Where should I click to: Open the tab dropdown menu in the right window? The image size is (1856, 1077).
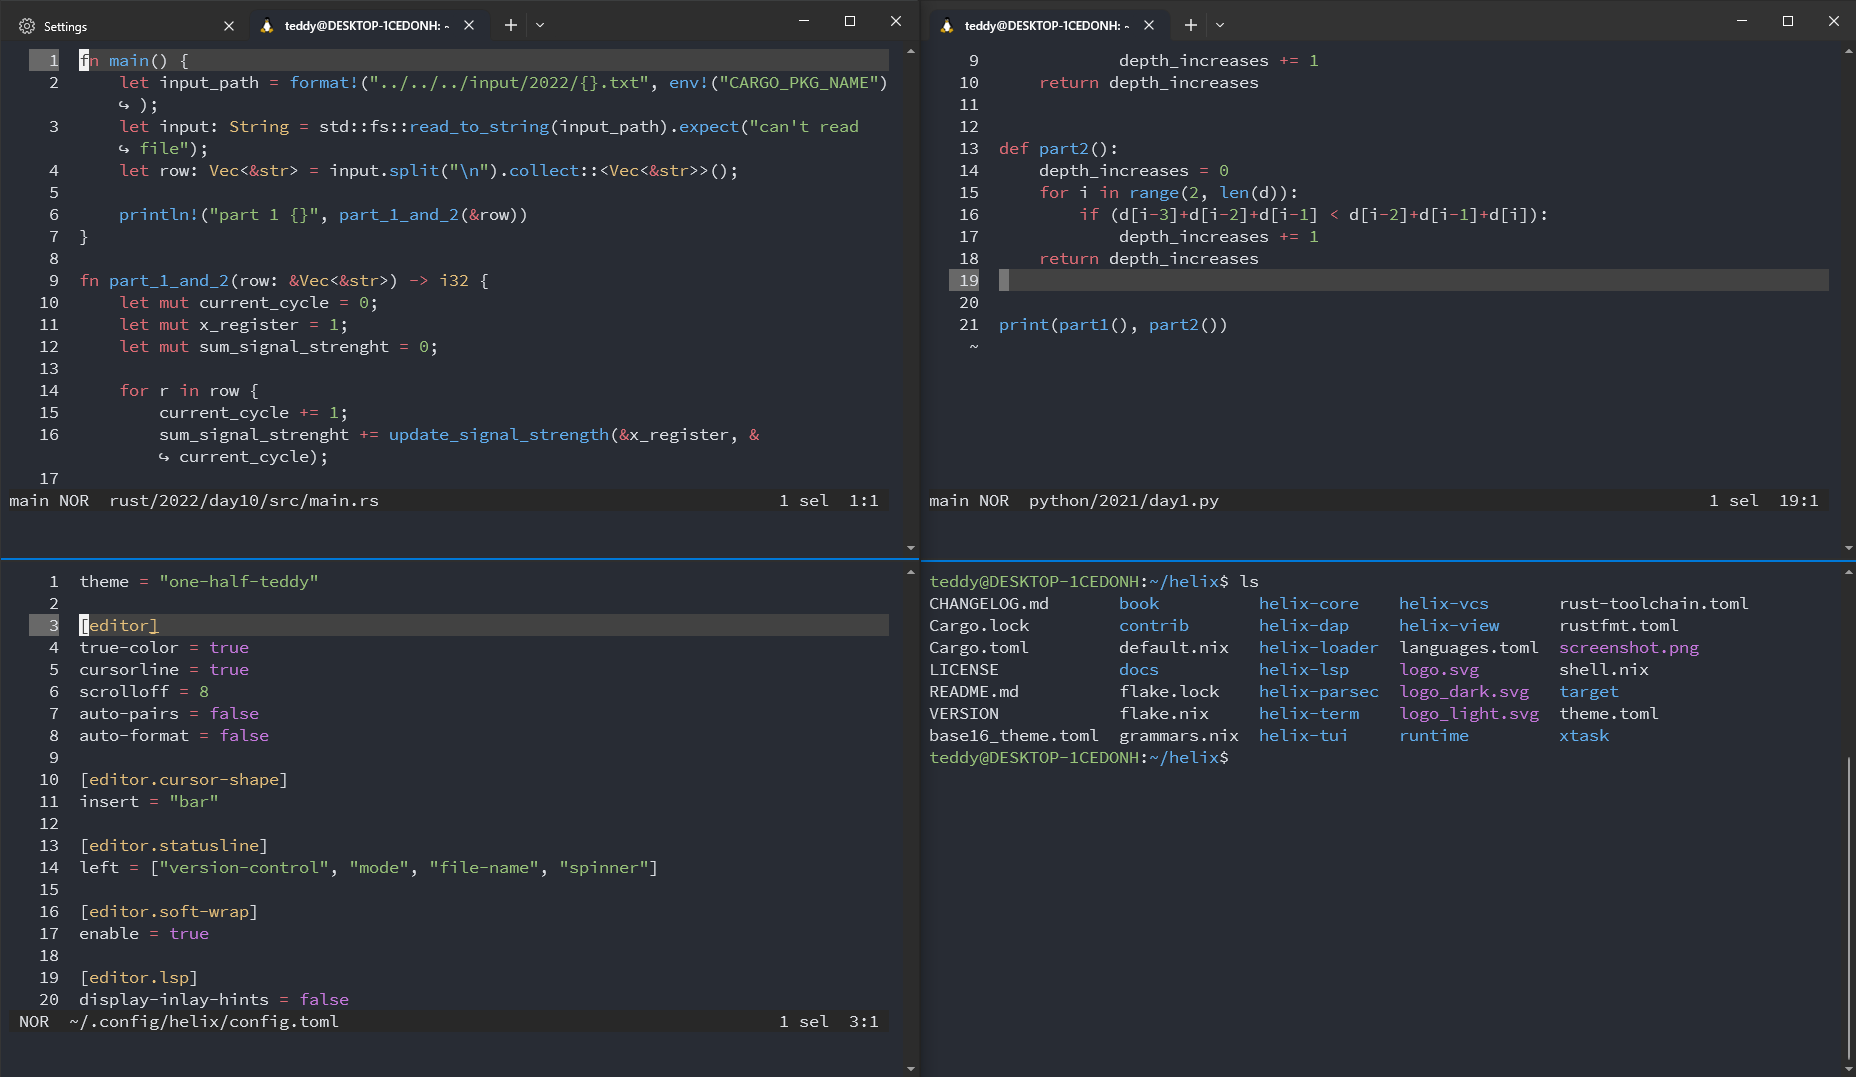(x=1219, y=25)
